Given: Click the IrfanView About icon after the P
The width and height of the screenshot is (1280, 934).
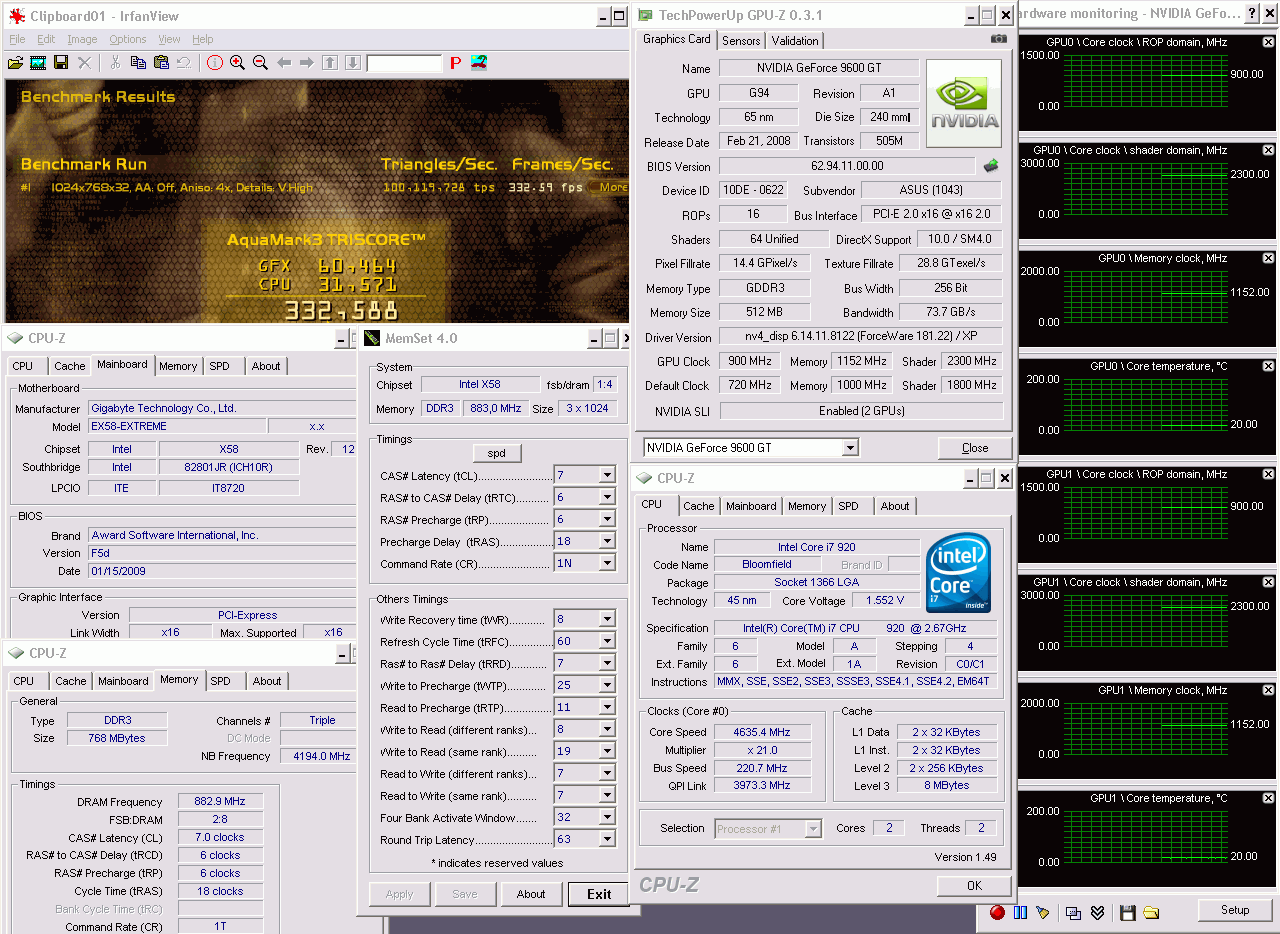Looking at the screenshot, I should coord(479,62).
